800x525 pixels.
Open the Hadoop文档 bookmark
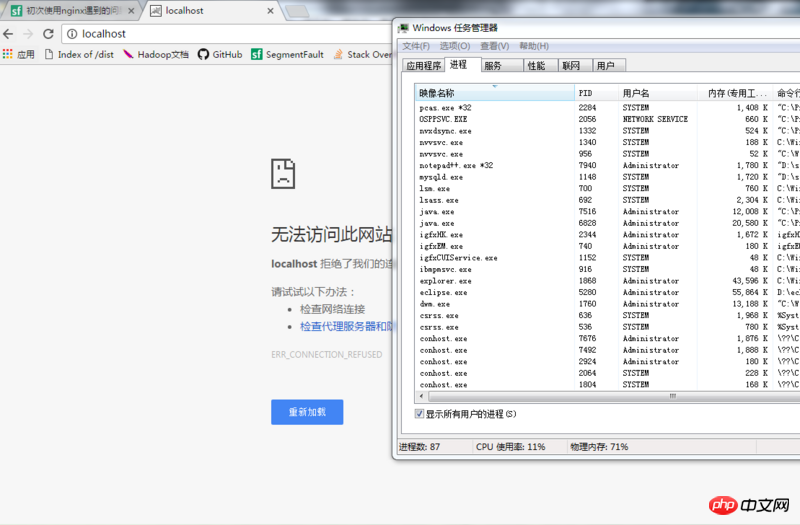(x=156, y=54)
